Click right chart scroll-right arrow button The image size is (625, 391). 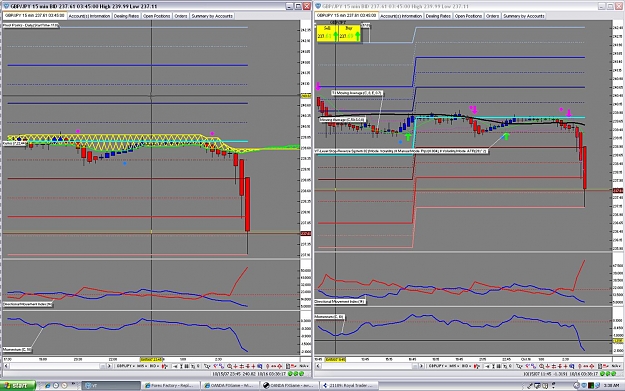[x=421, y=366]
